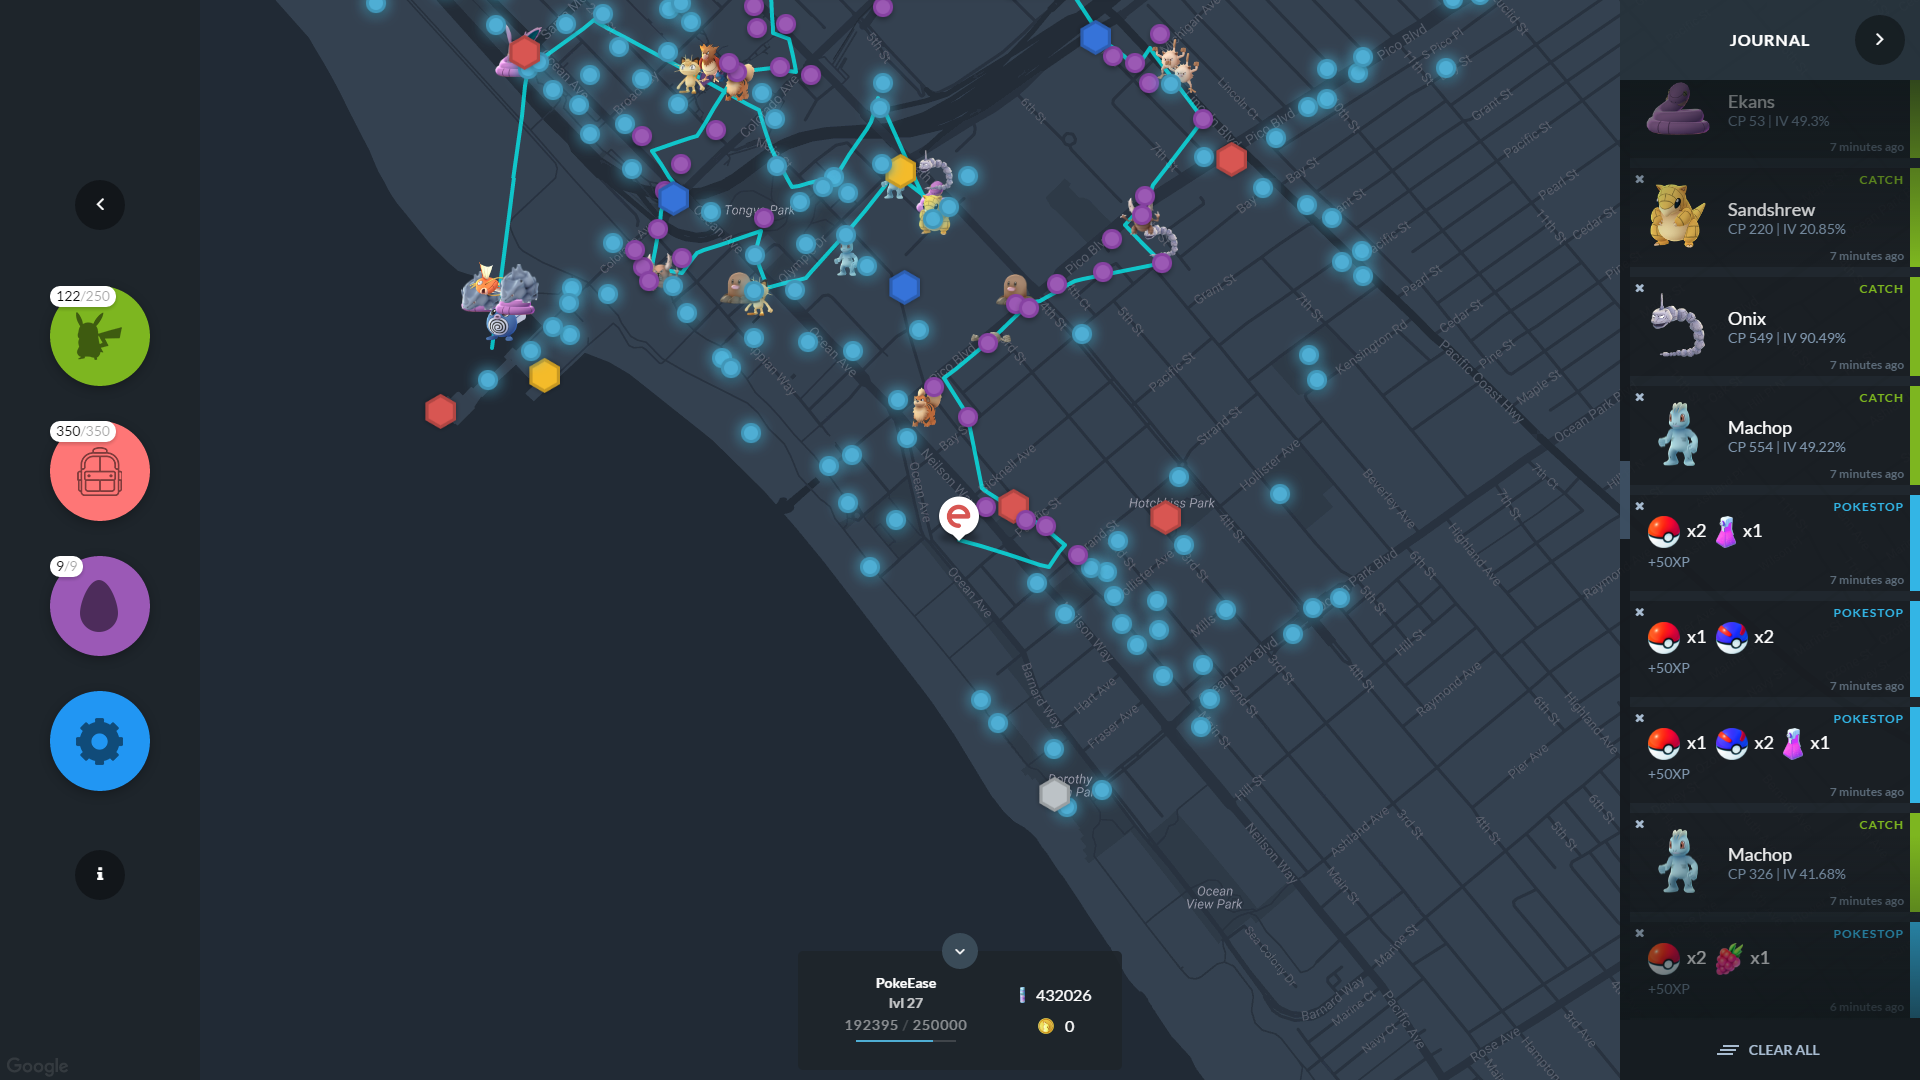Click Clear All in journal
The image size is (1920, 1080).
point(1769,1050)
